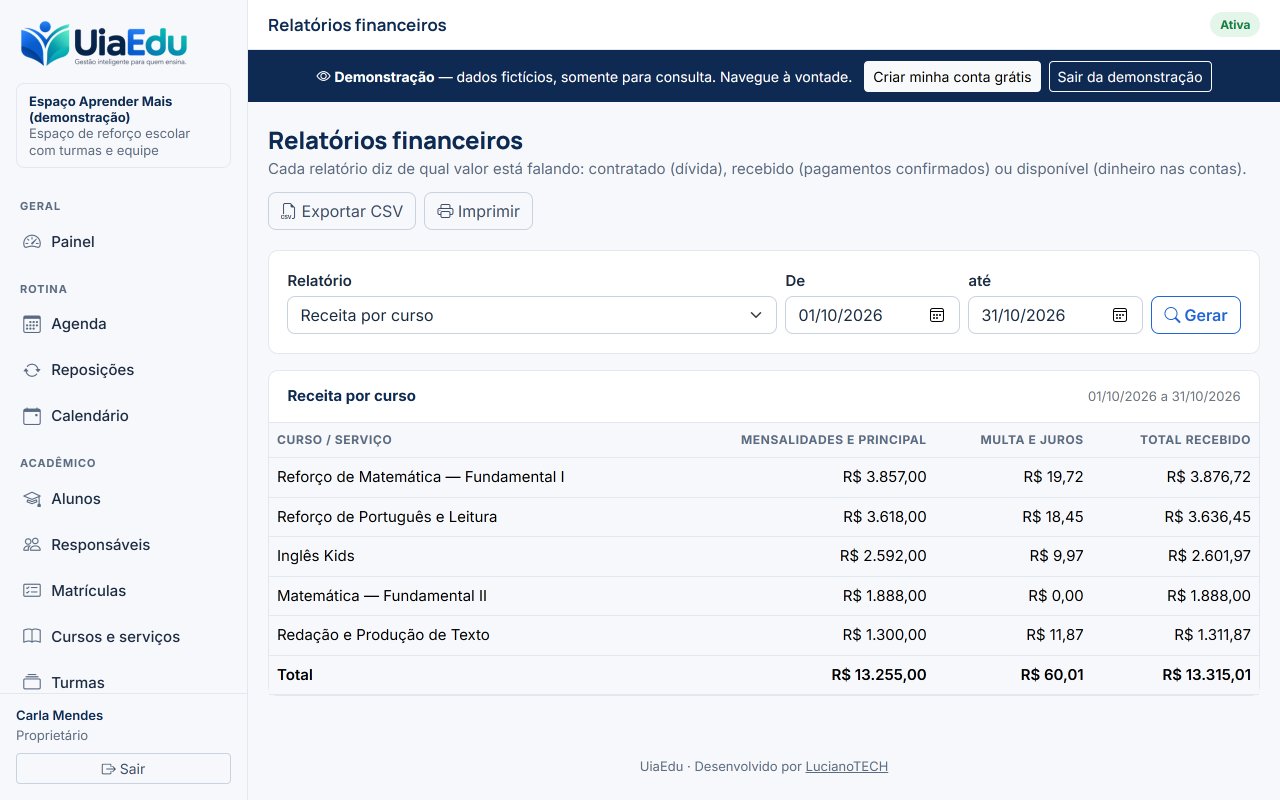Click the Redação e Produção de Texto row
This screenshot has height=800, width=1280.
pyautogui.click(x=764, y=635)
